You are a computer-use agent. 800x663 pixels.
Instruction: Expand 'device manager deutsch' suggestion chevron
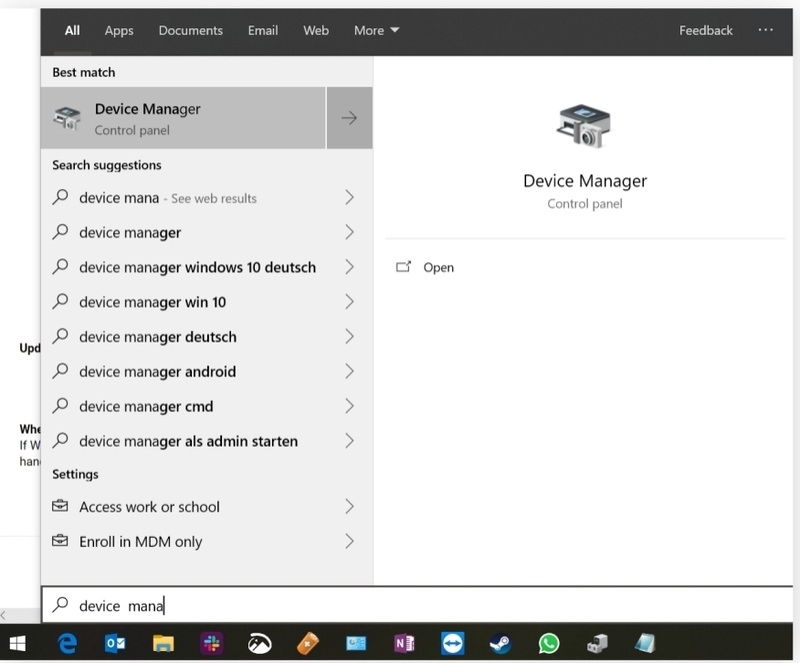[349, 336]
